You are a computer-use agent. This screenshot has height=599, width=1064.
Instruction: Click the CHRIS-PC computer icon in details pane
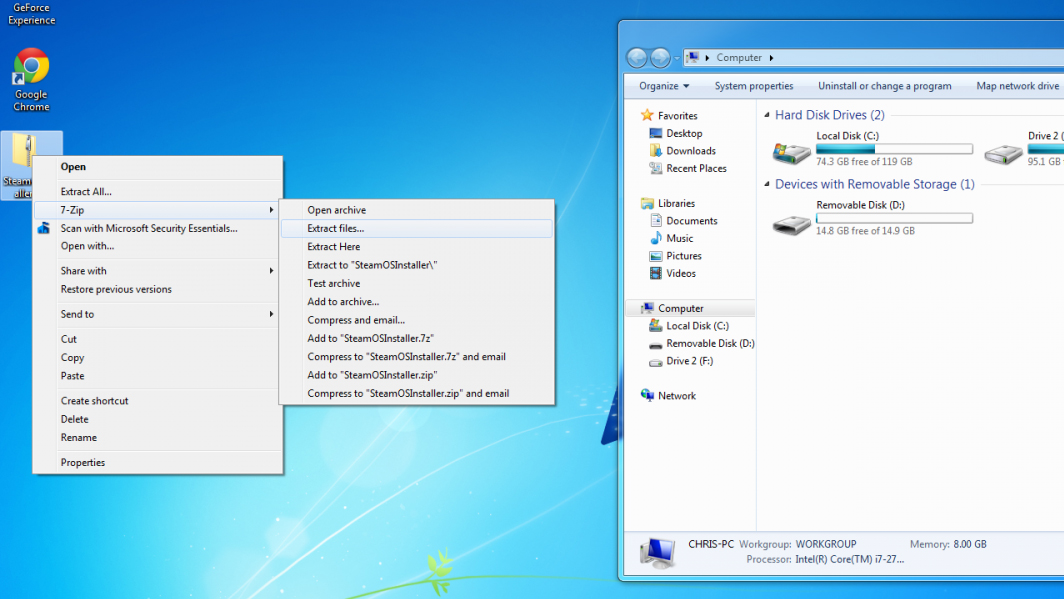pos(657,552)
